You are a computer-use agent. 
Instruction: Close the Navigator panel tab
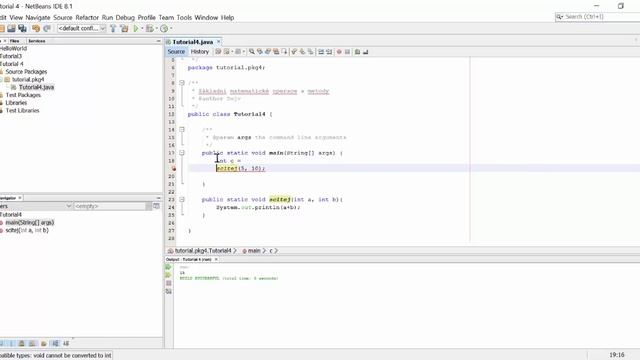(x=20, y=198)
